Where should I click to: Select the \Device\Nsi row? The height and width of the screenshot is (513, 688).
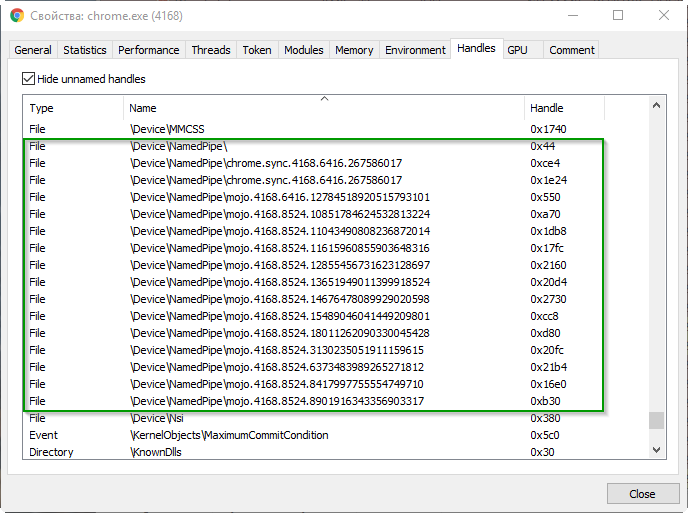[x=314, y=418]
